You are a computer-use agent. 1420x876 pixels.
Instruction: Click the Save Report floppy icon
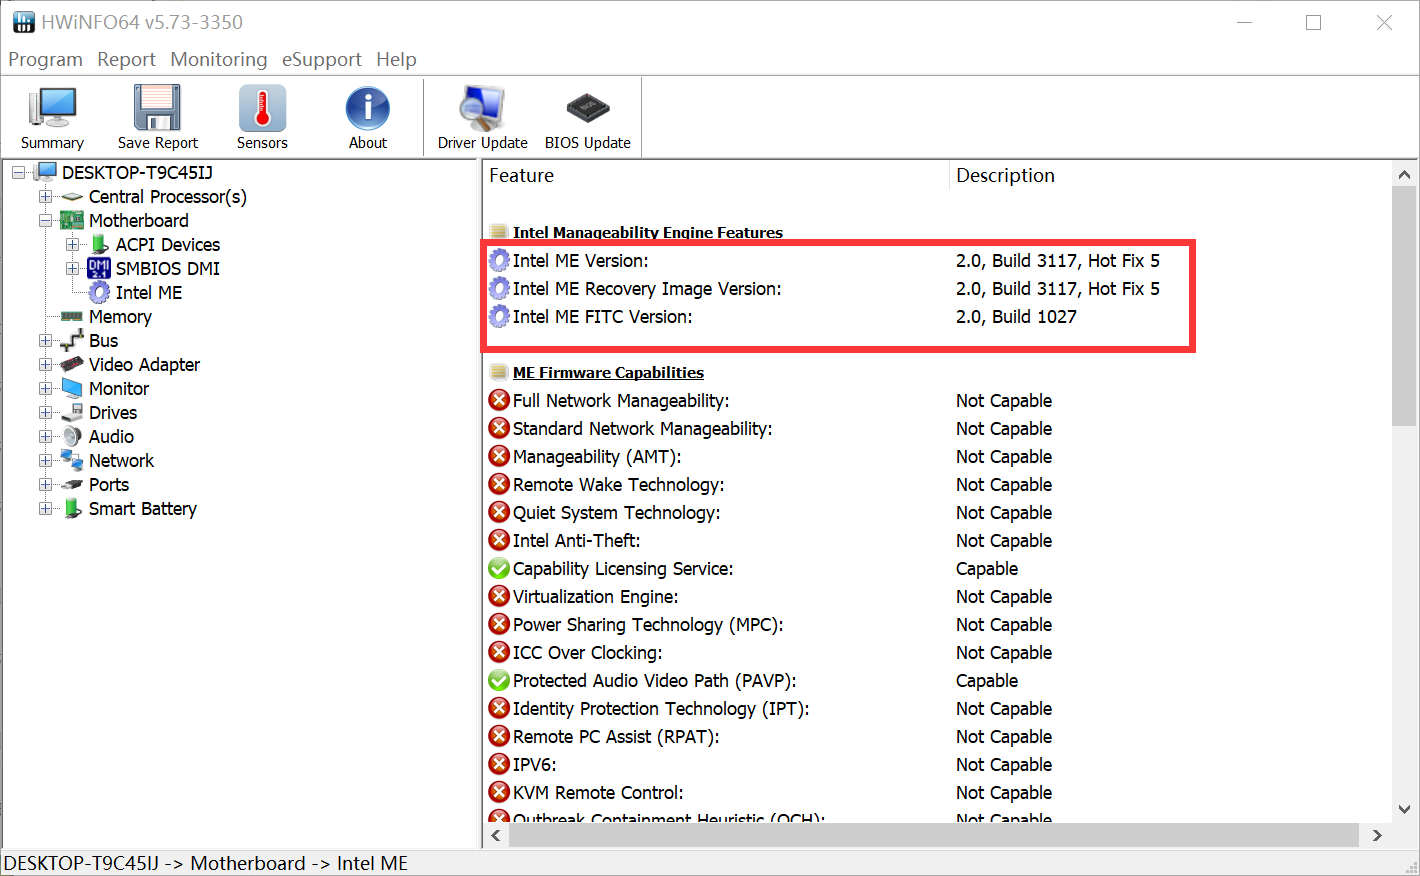(157, 108)
